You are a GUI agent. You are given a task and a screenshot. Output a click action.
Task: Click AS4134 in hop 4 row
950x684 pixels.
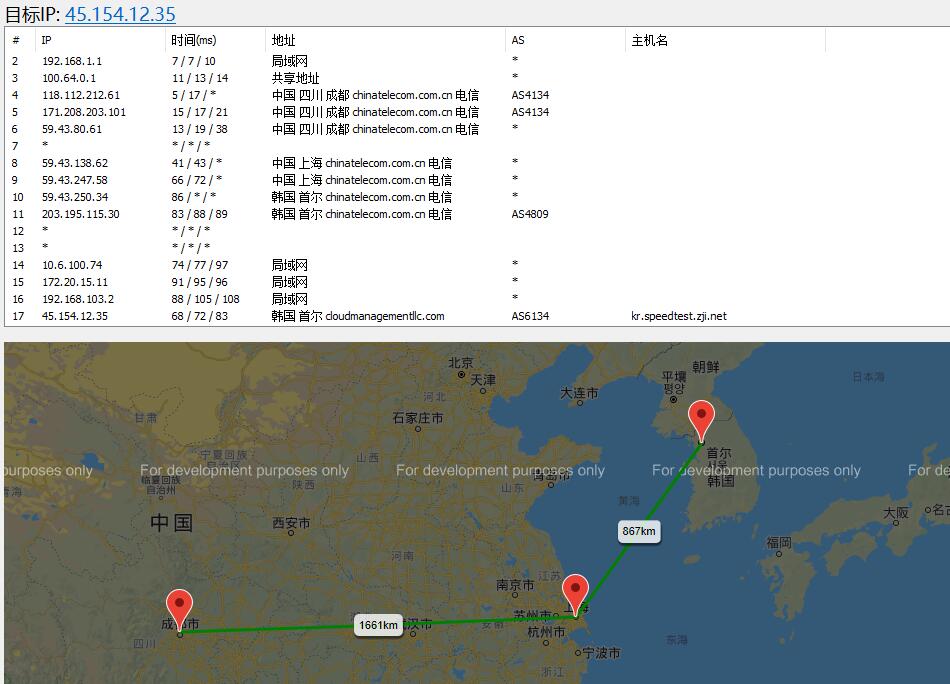(530, 95)
